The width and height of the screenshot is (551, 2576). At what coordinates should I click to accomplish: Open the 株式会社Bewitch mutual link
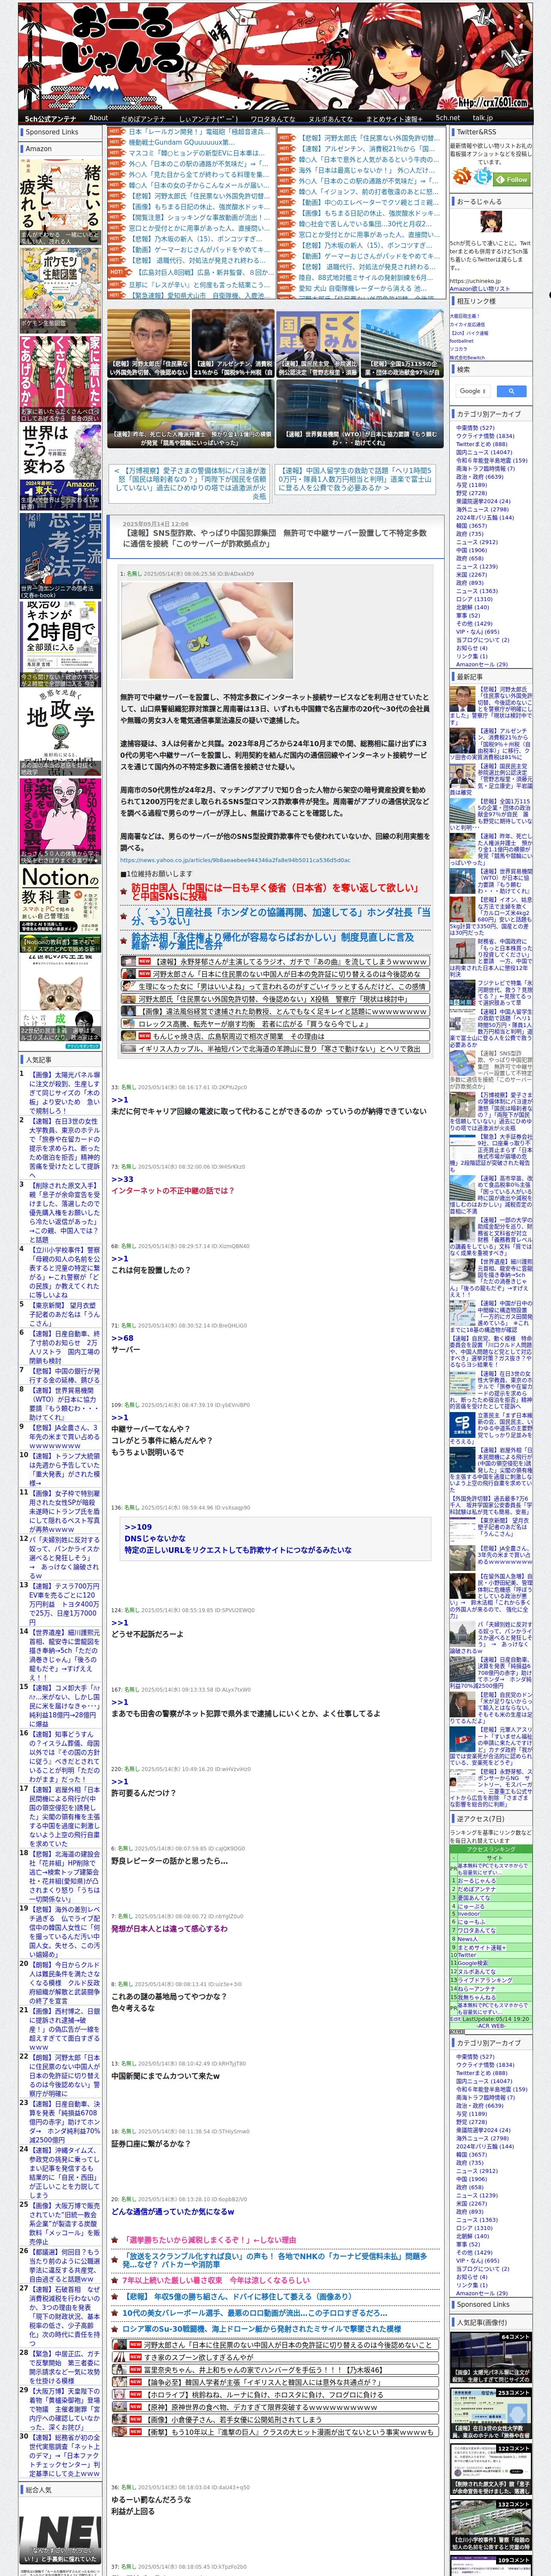tap(466, 357)
